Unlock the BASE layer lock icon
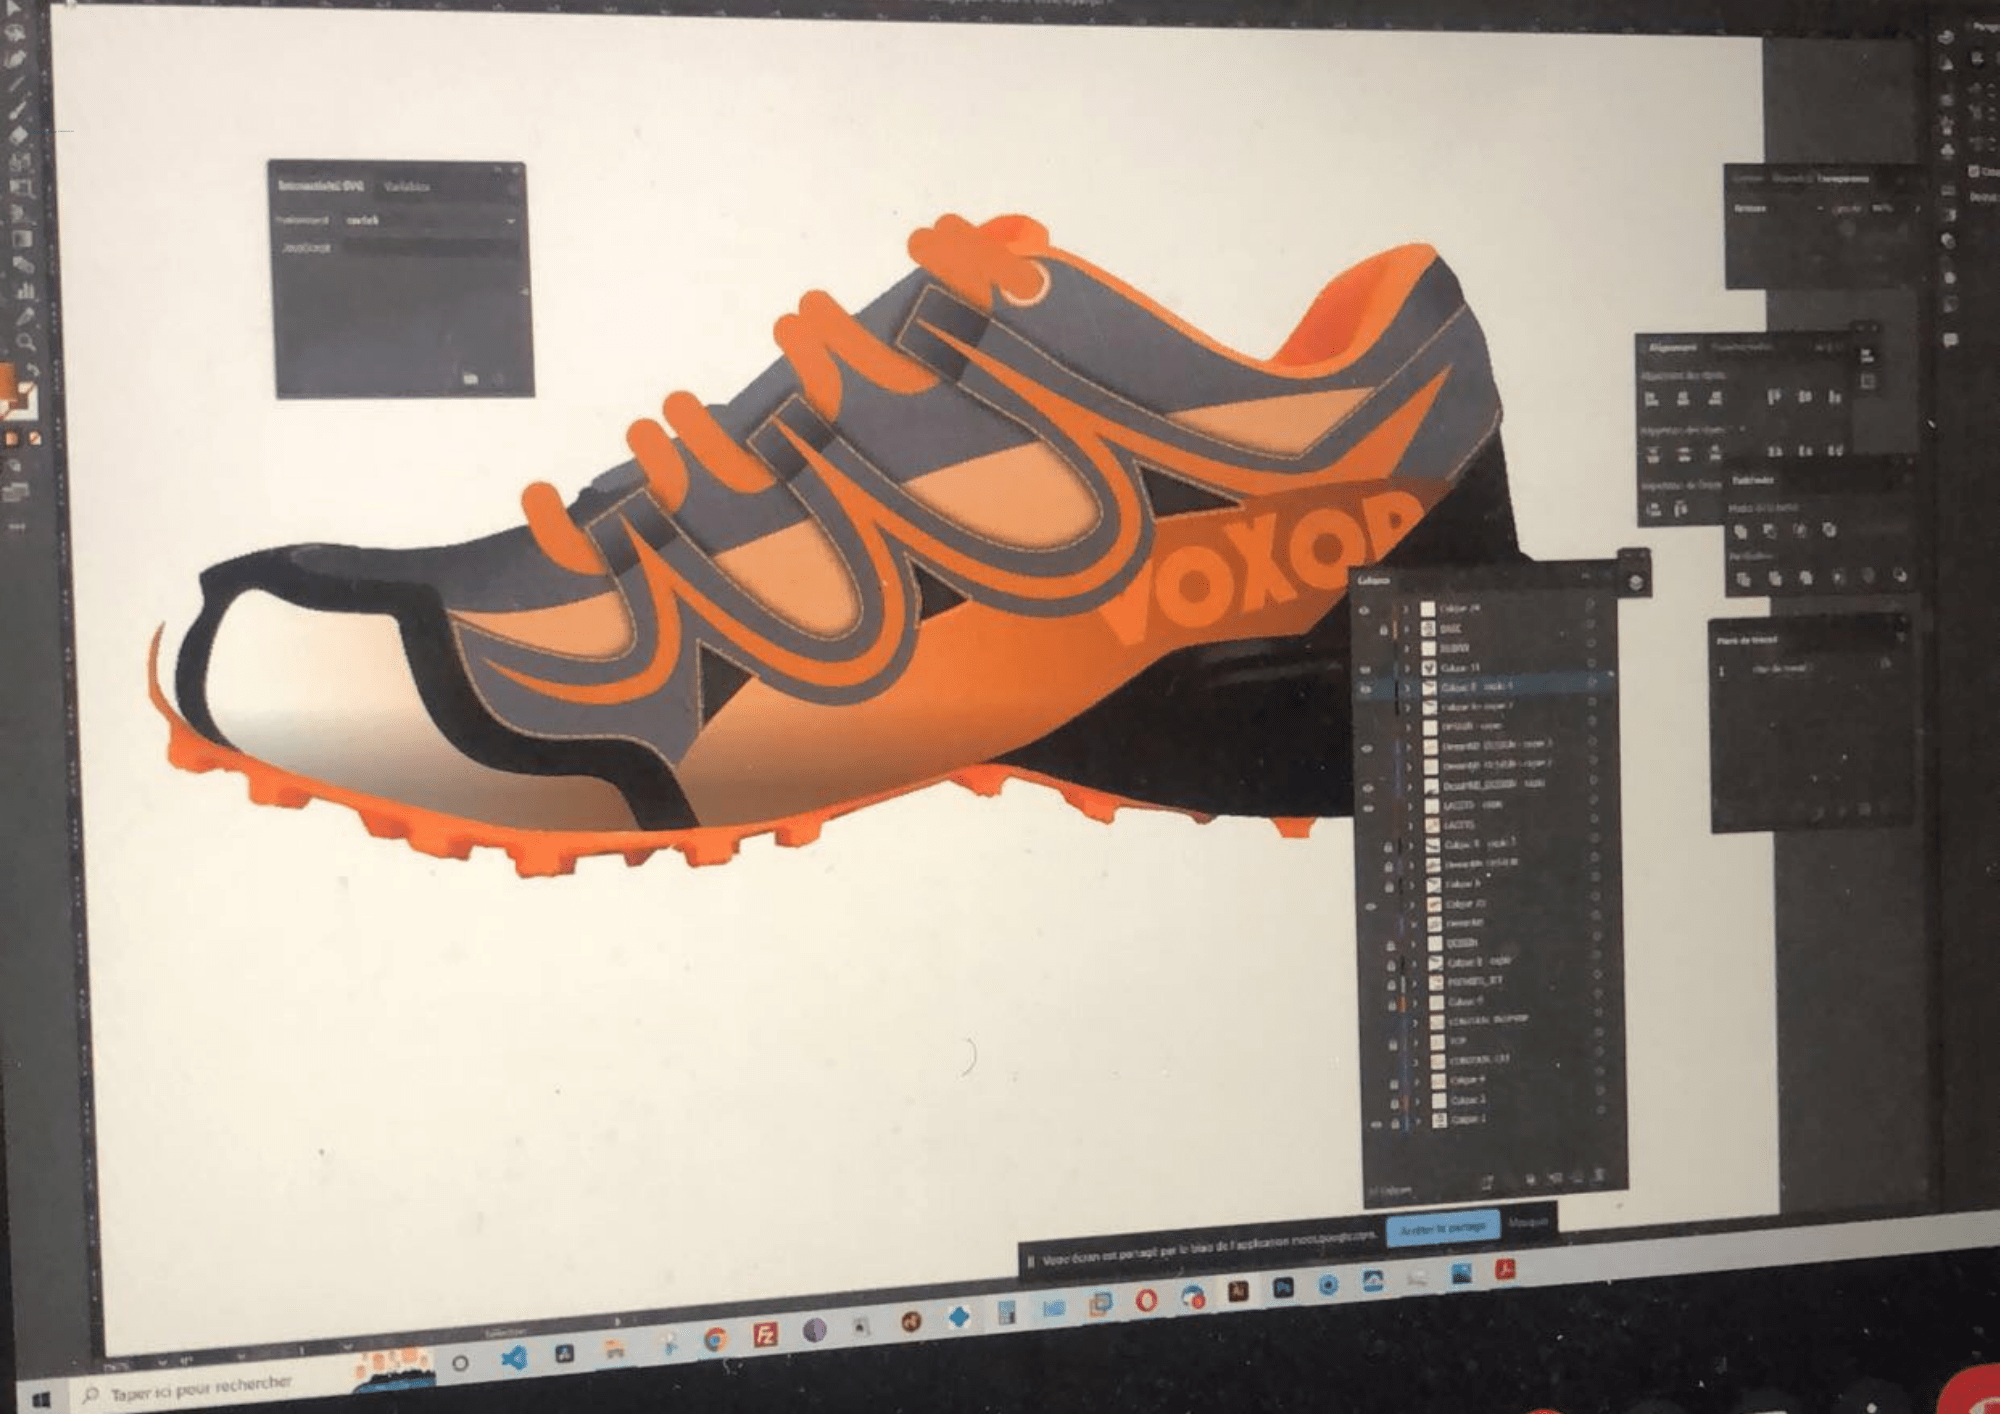The height and width of the screenshot is (1414, 2000). [x=1384, y=629]
